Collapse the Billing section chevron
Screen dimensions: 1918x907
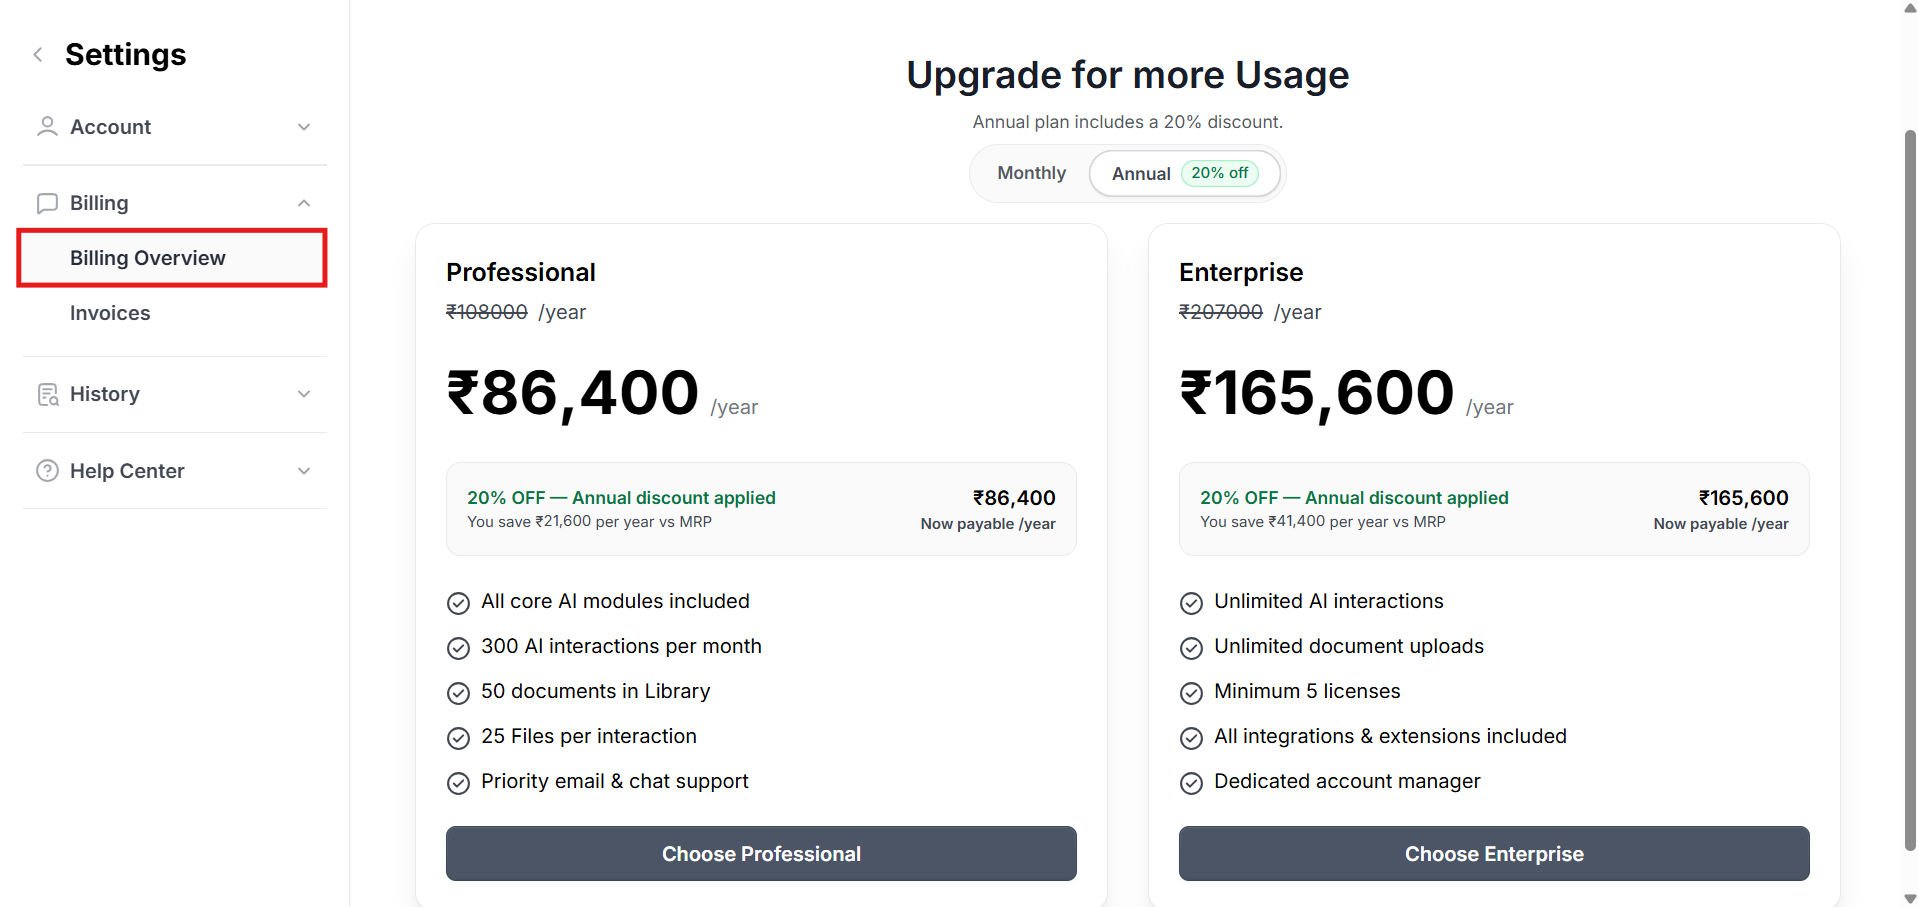(304, 203)
